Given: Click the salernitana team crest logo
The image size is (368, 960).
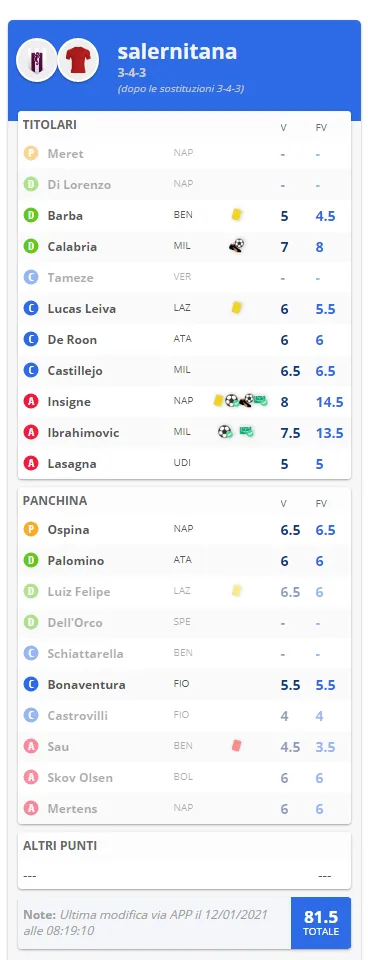Looking at the screenshot, I should click(x=37, y=60).
